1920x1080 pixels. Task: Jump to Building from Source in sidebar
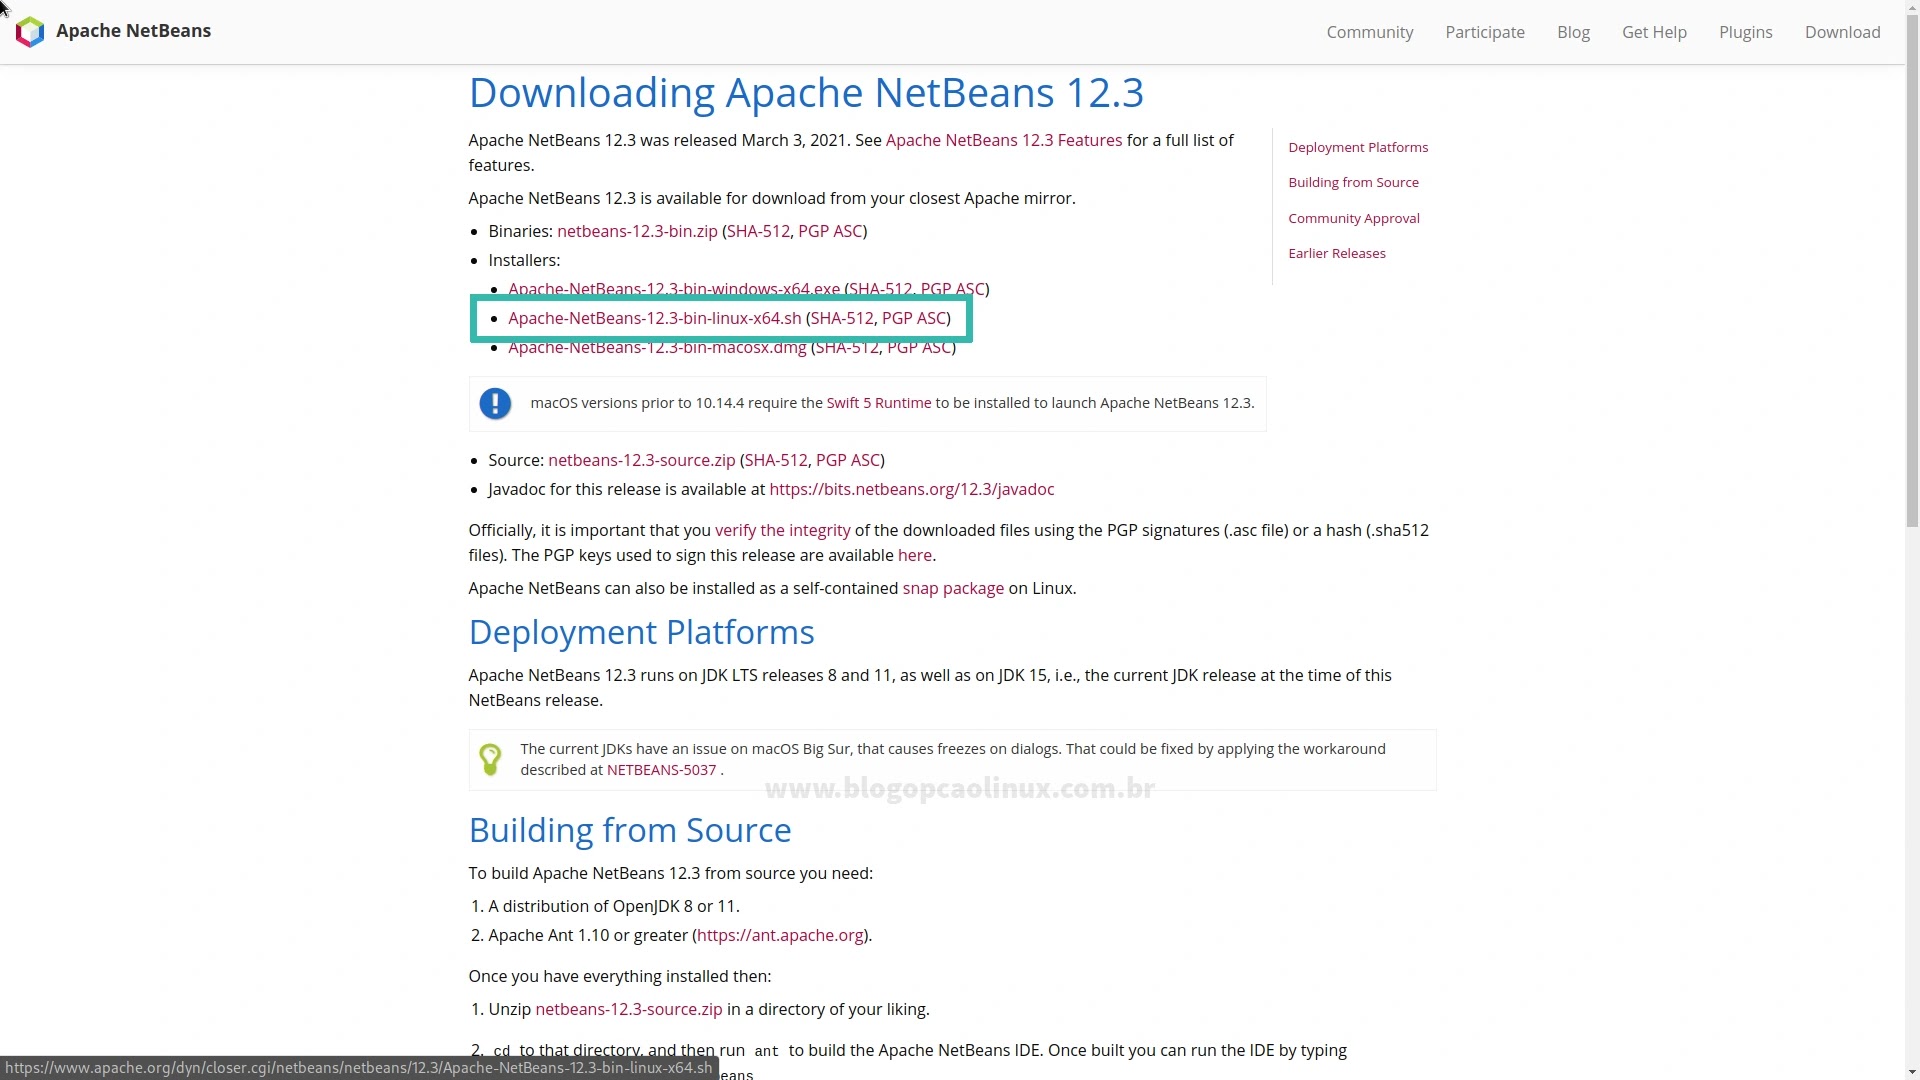point(1353,182)
